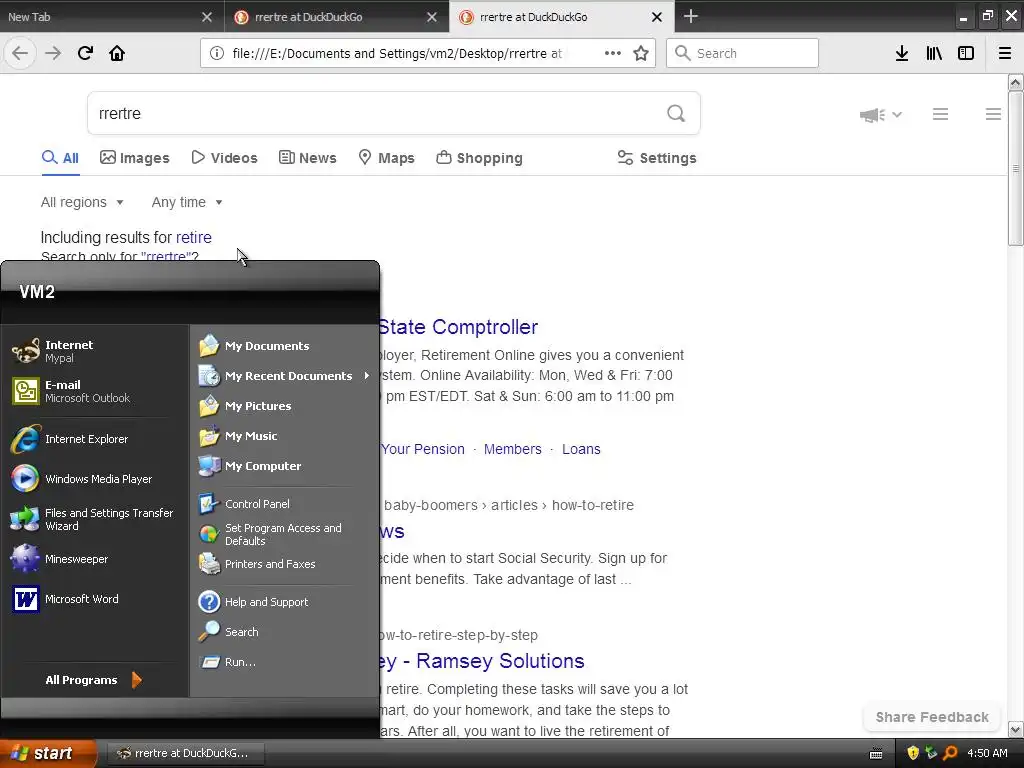Go to the browser home page
This screenshot has width=1024, height=768.
117,54
